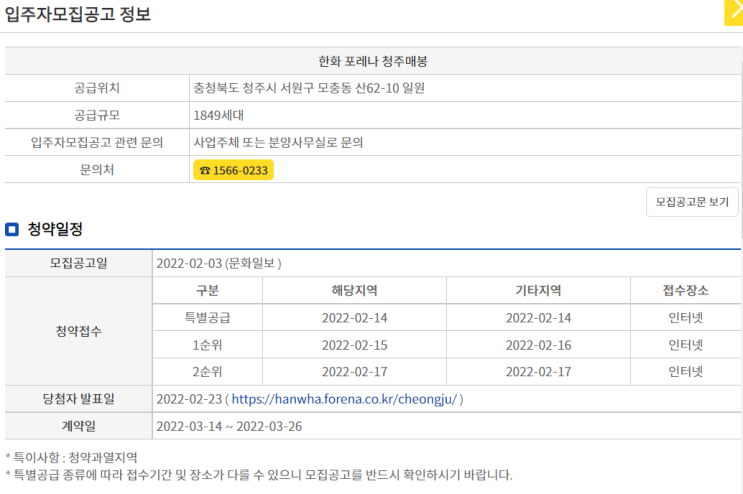
Task: Select the 공급위치 label cell
Action: point(97,88)
